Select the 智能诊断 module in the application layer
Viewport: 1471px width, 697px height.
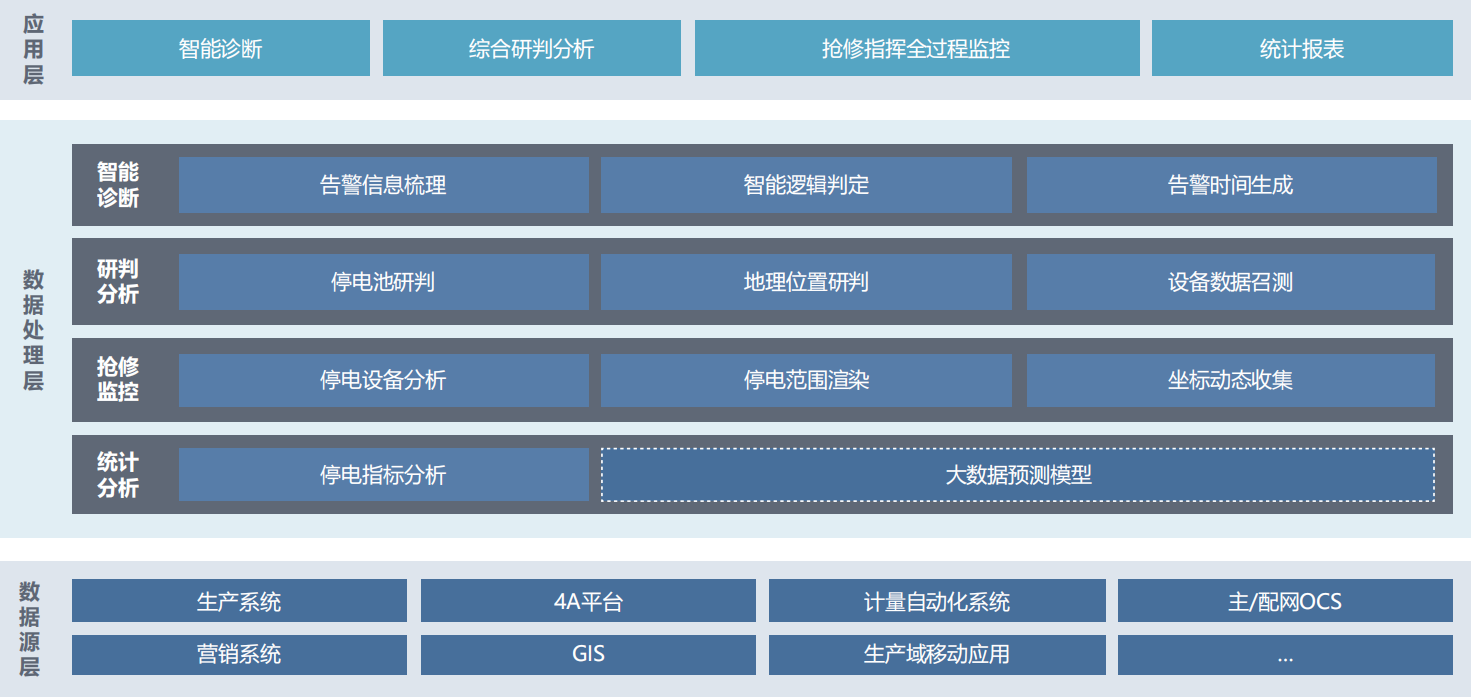[x=220, y=46]
